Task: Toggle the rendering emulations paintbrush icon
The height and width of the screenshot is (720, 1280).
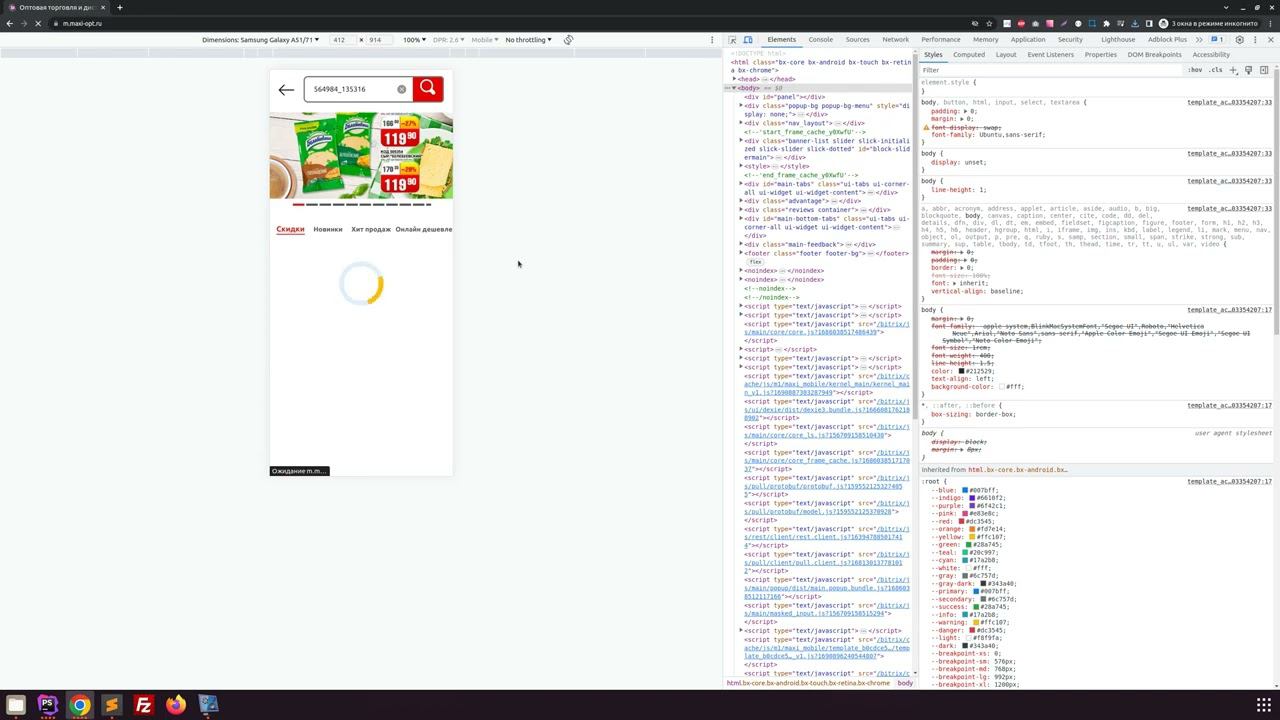Action: click(1249, 70)
